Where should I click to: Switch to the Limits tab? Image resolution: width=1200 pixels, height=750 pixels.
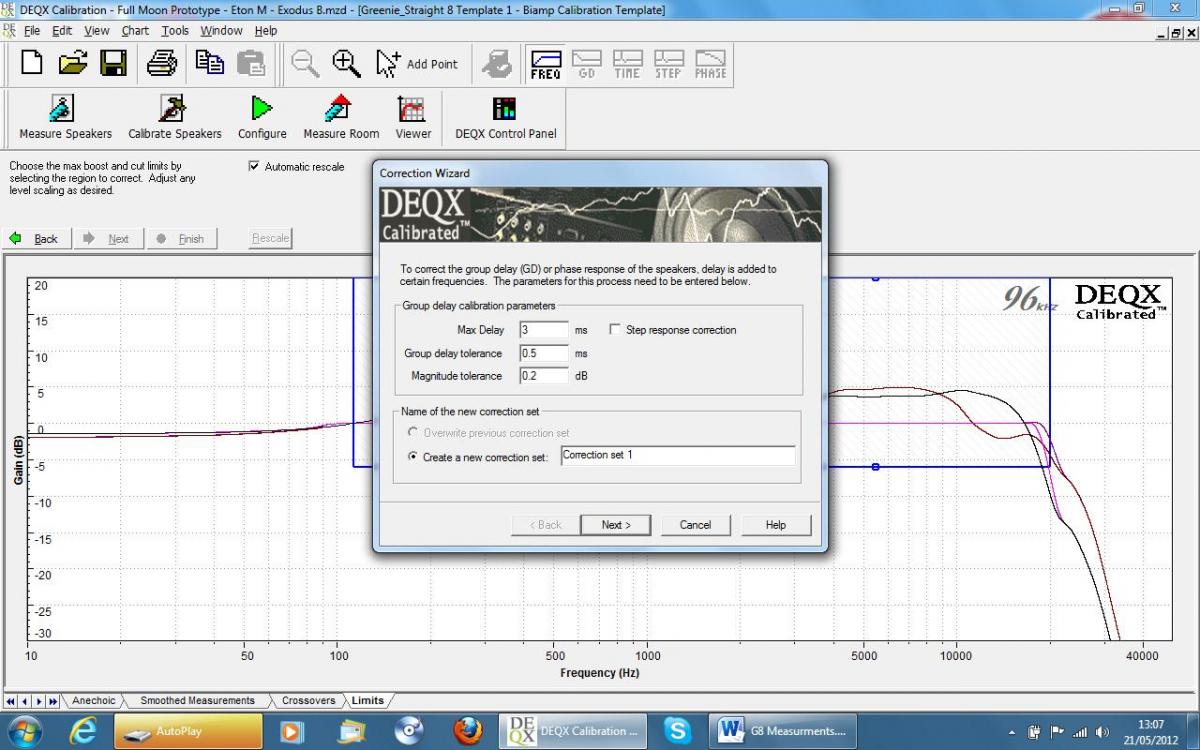pyautogui.click(x=367, y=700)
